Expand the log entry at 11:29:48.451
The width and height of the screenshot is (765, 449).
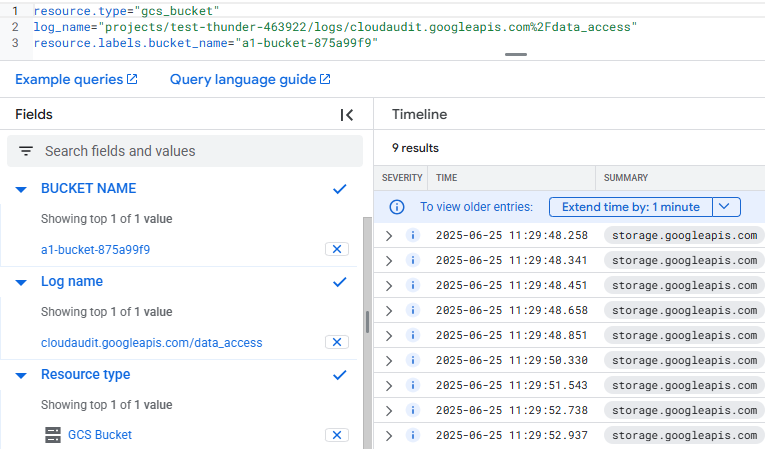tap(389, 286)
